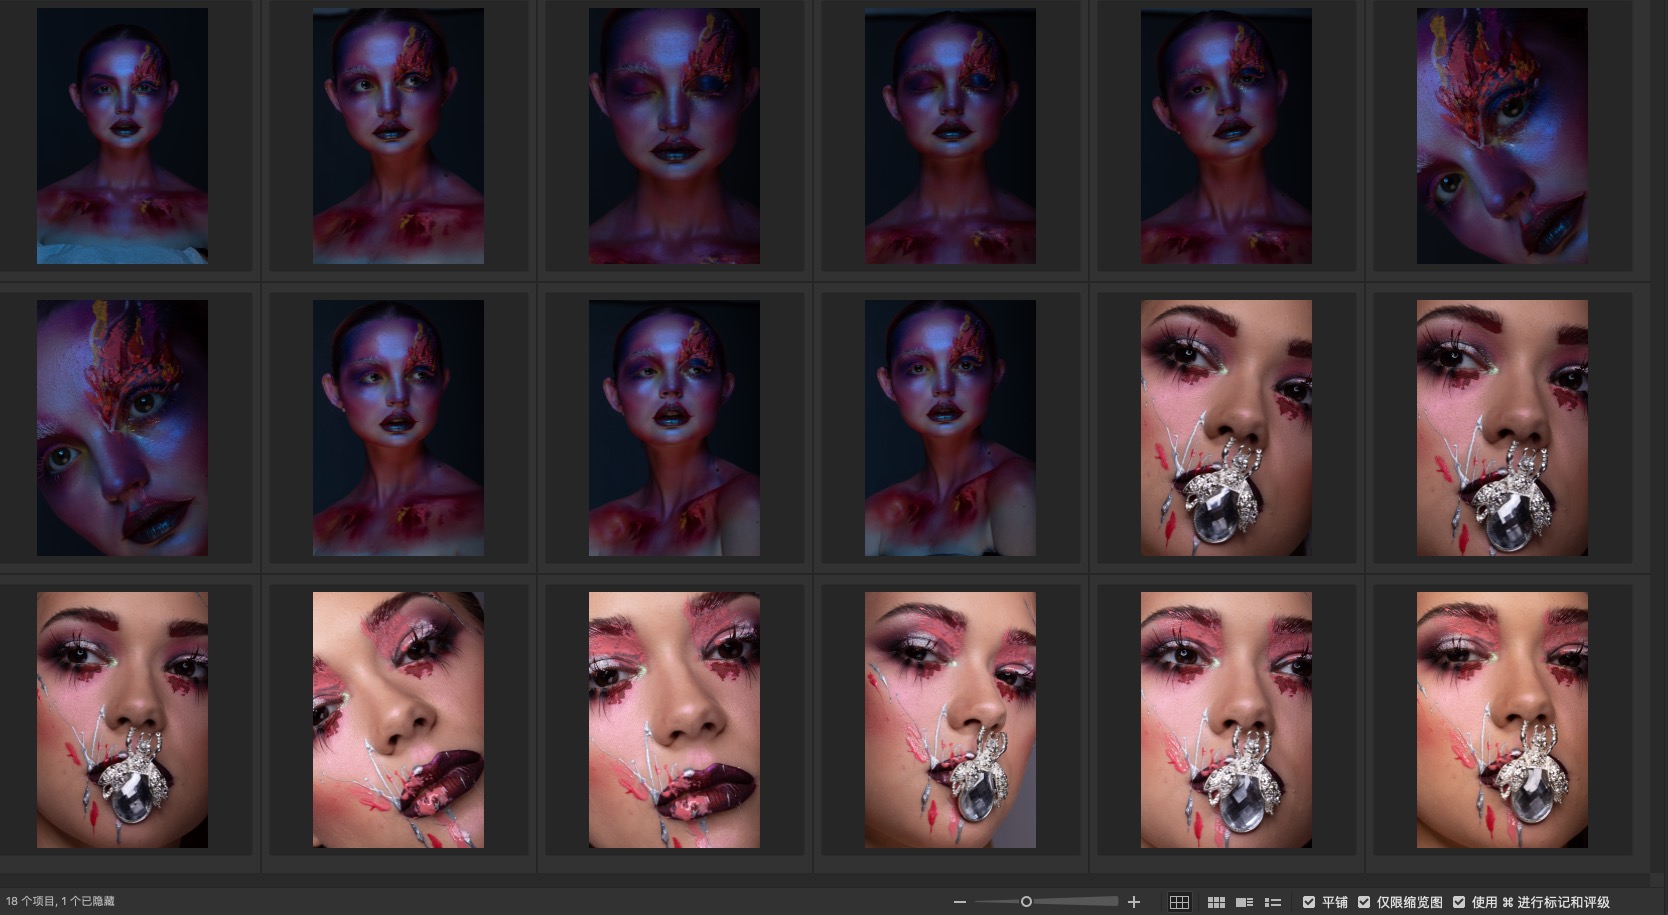The height and width of the screenshot is (915, 1668).
Task: Select top-row portrait with both eyes closed
Action: click(674, 136)
